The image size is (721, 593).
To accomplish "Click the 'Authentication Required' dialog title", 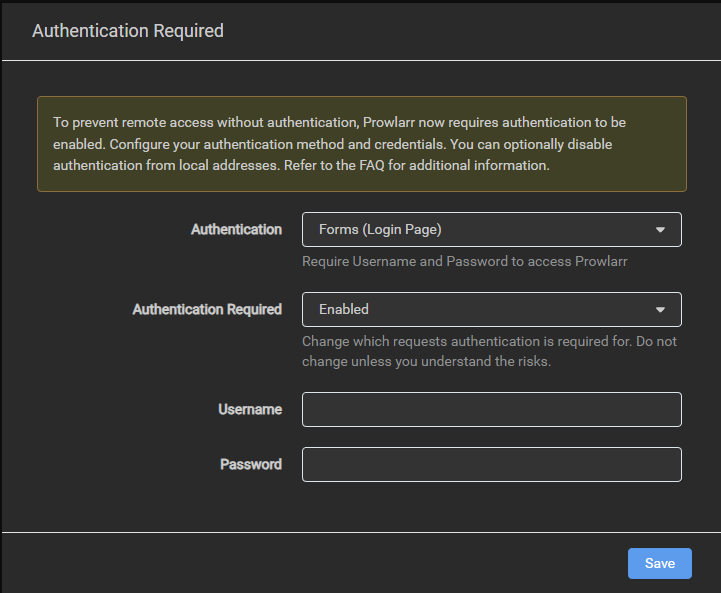I will (128, 31).
